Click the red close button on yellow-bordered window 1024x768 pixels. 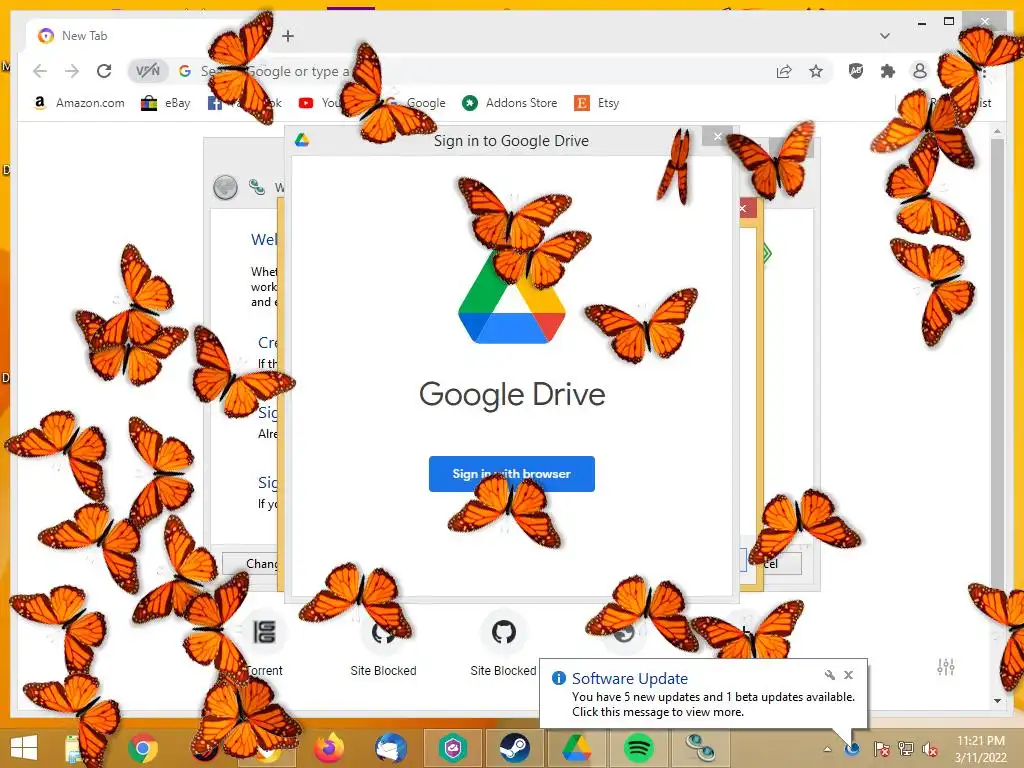pyautogui.click(x=745, y=208)
